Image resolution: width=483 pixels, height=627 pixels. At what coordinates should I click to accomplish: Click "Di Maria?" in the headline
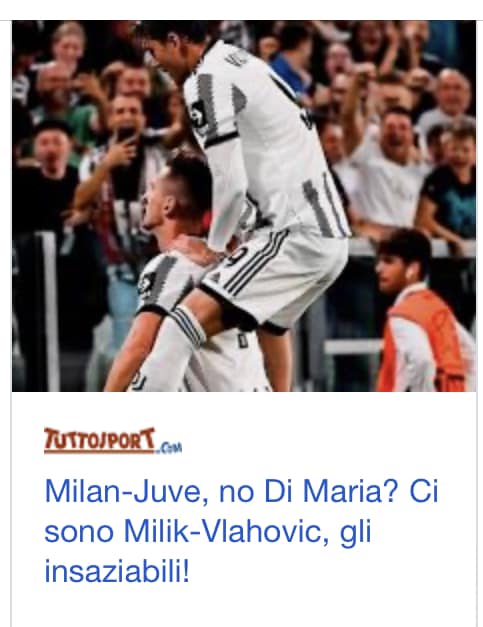click(x=331, y=491)
